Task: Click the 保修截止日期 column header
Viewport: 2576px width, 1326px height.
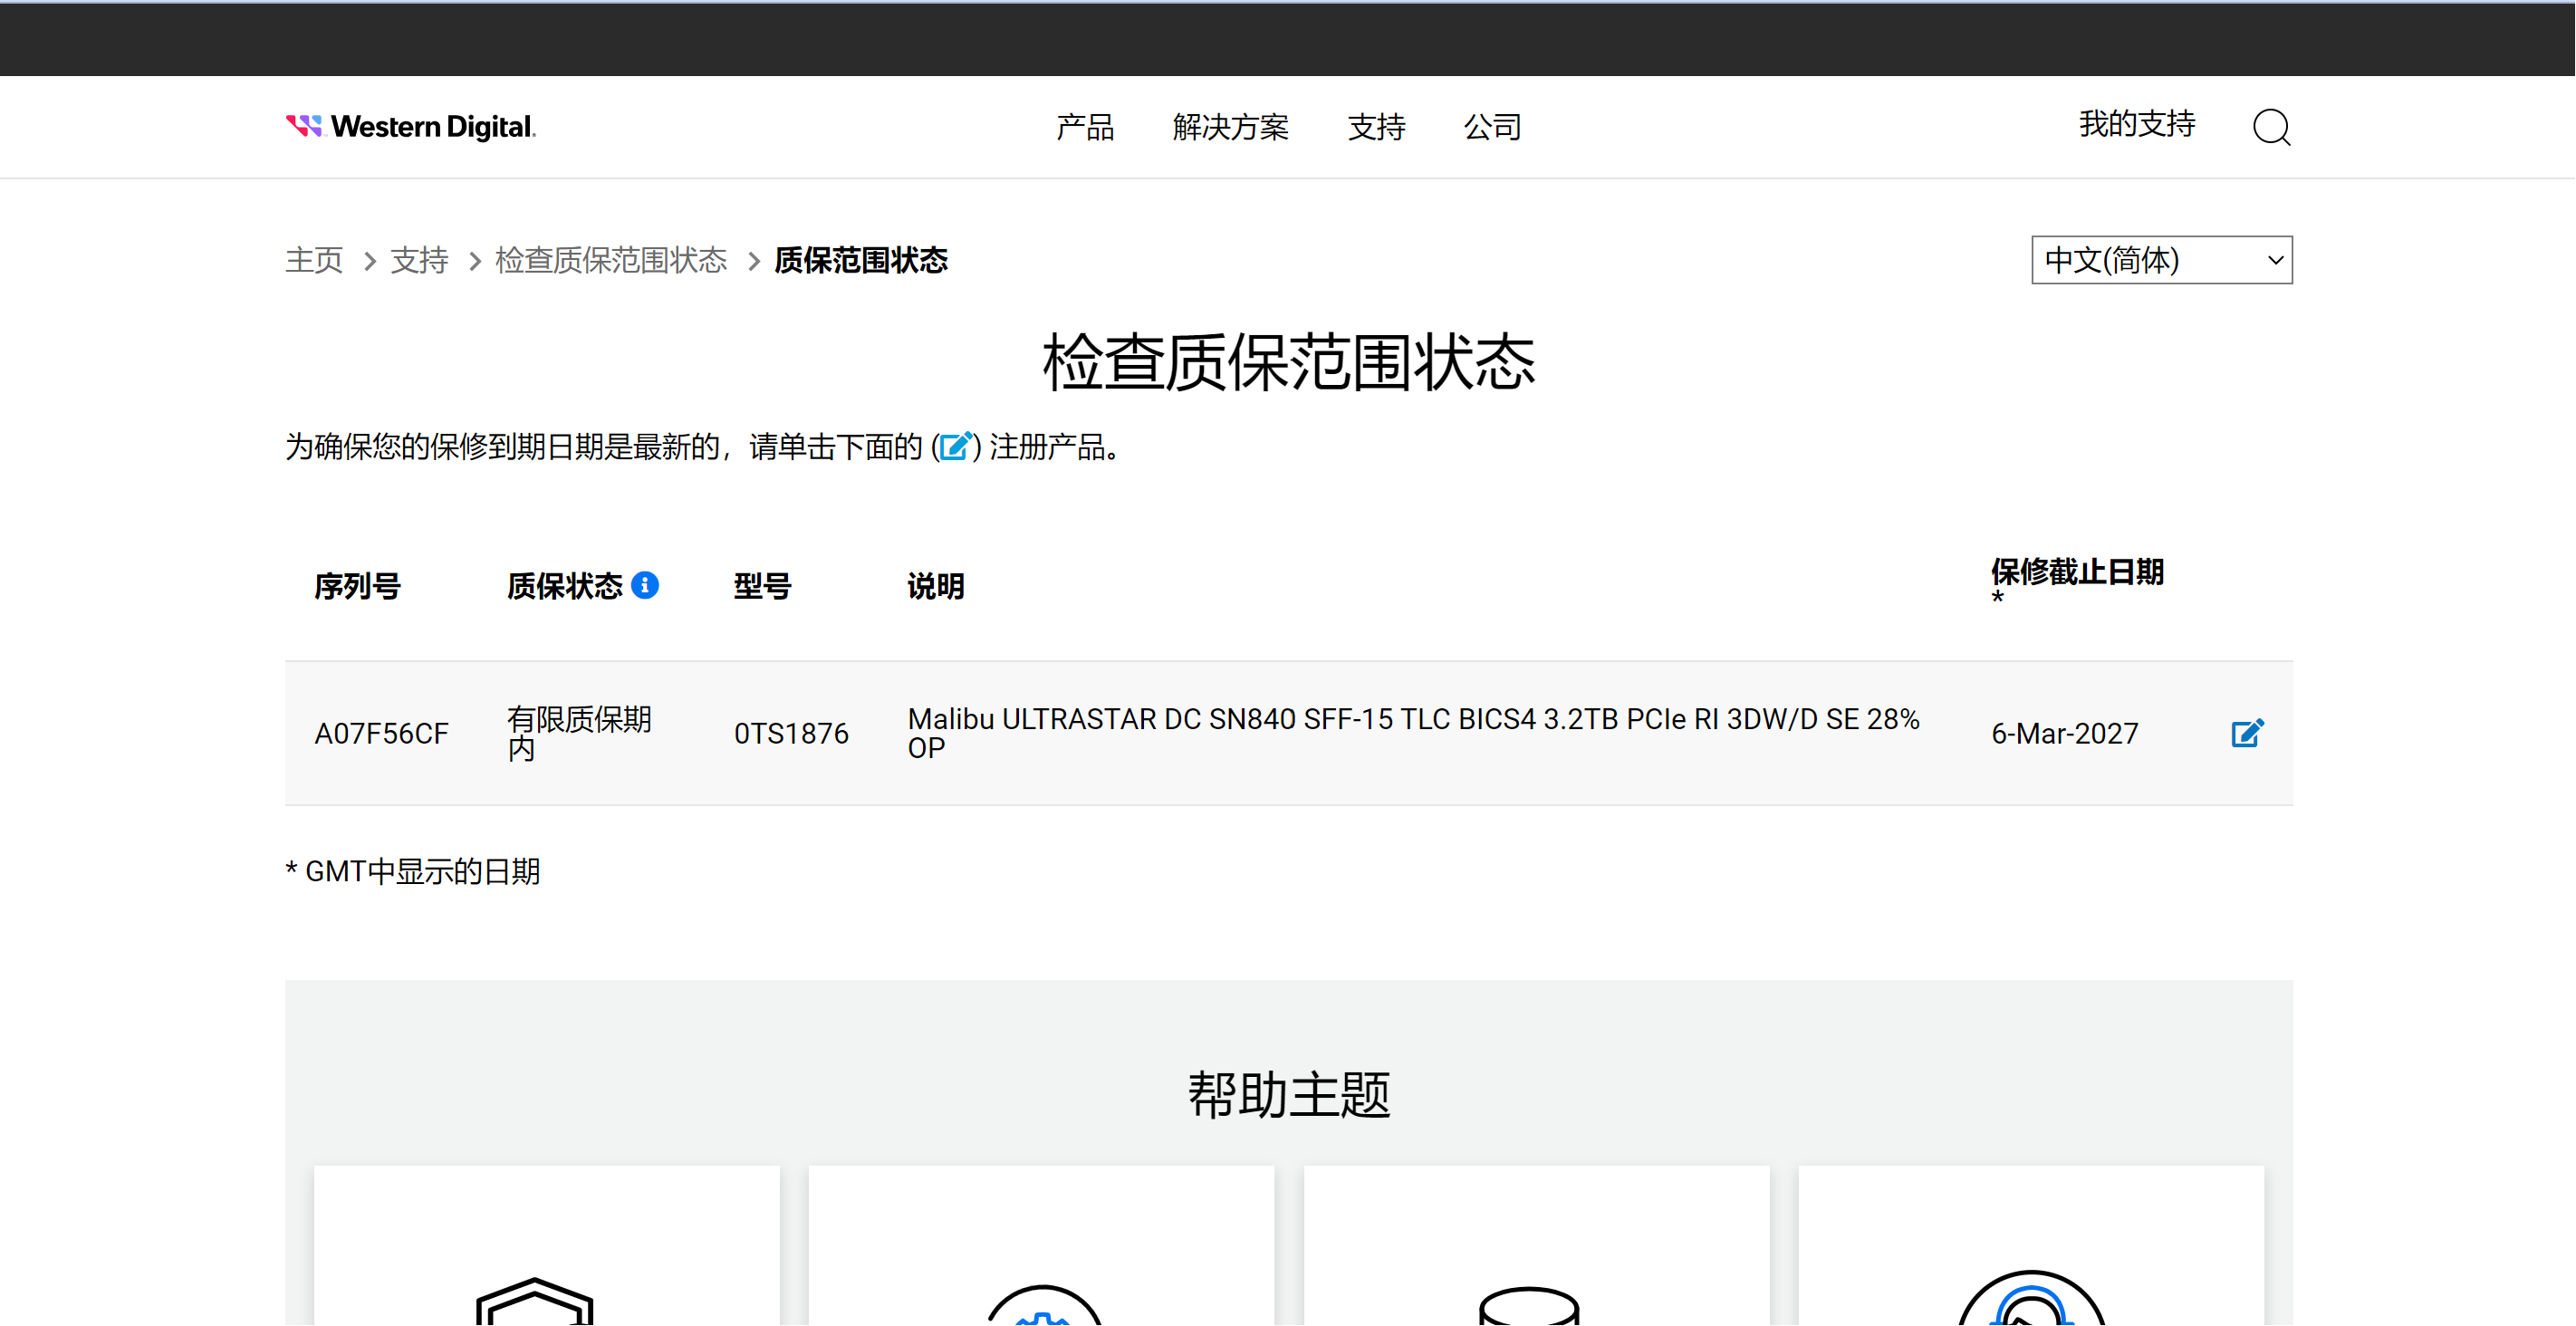Action: click(x=2077, y=572)
